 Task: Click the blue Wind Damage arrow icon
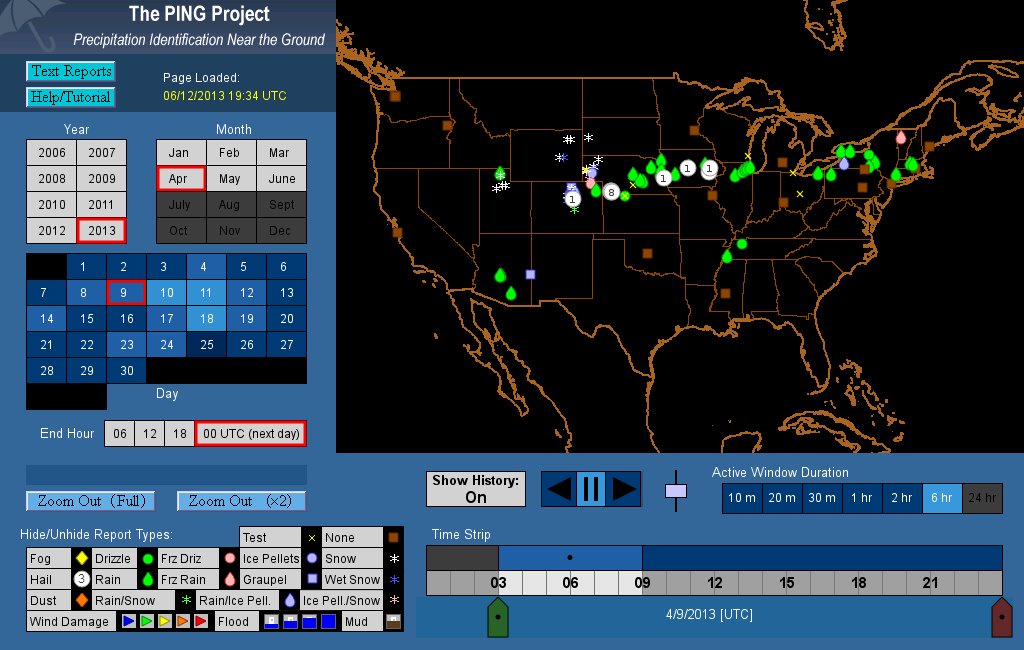(x=128, y=622)
